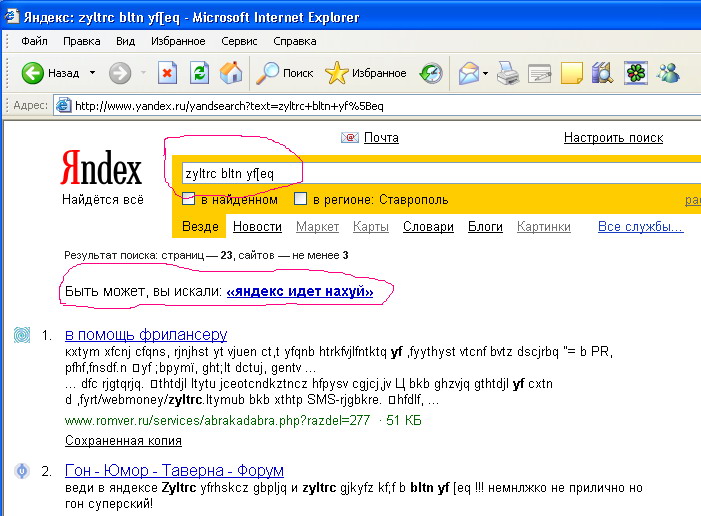
Task: Click the yellow note toolbar icon
Action: pos(572,73)
